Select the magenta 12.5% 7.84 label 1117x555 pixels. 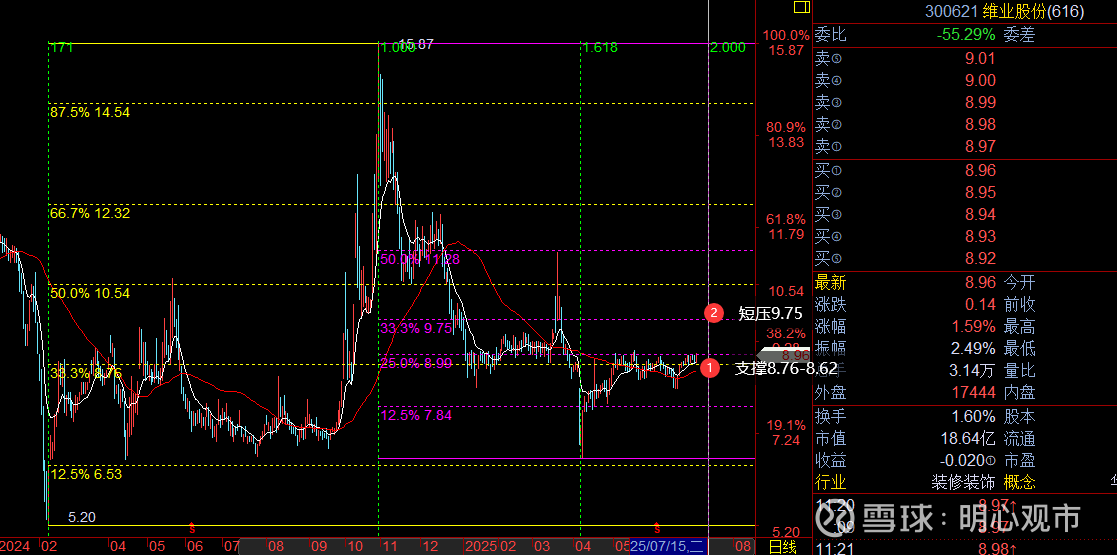pyautogui.click(x=416, y=415)
